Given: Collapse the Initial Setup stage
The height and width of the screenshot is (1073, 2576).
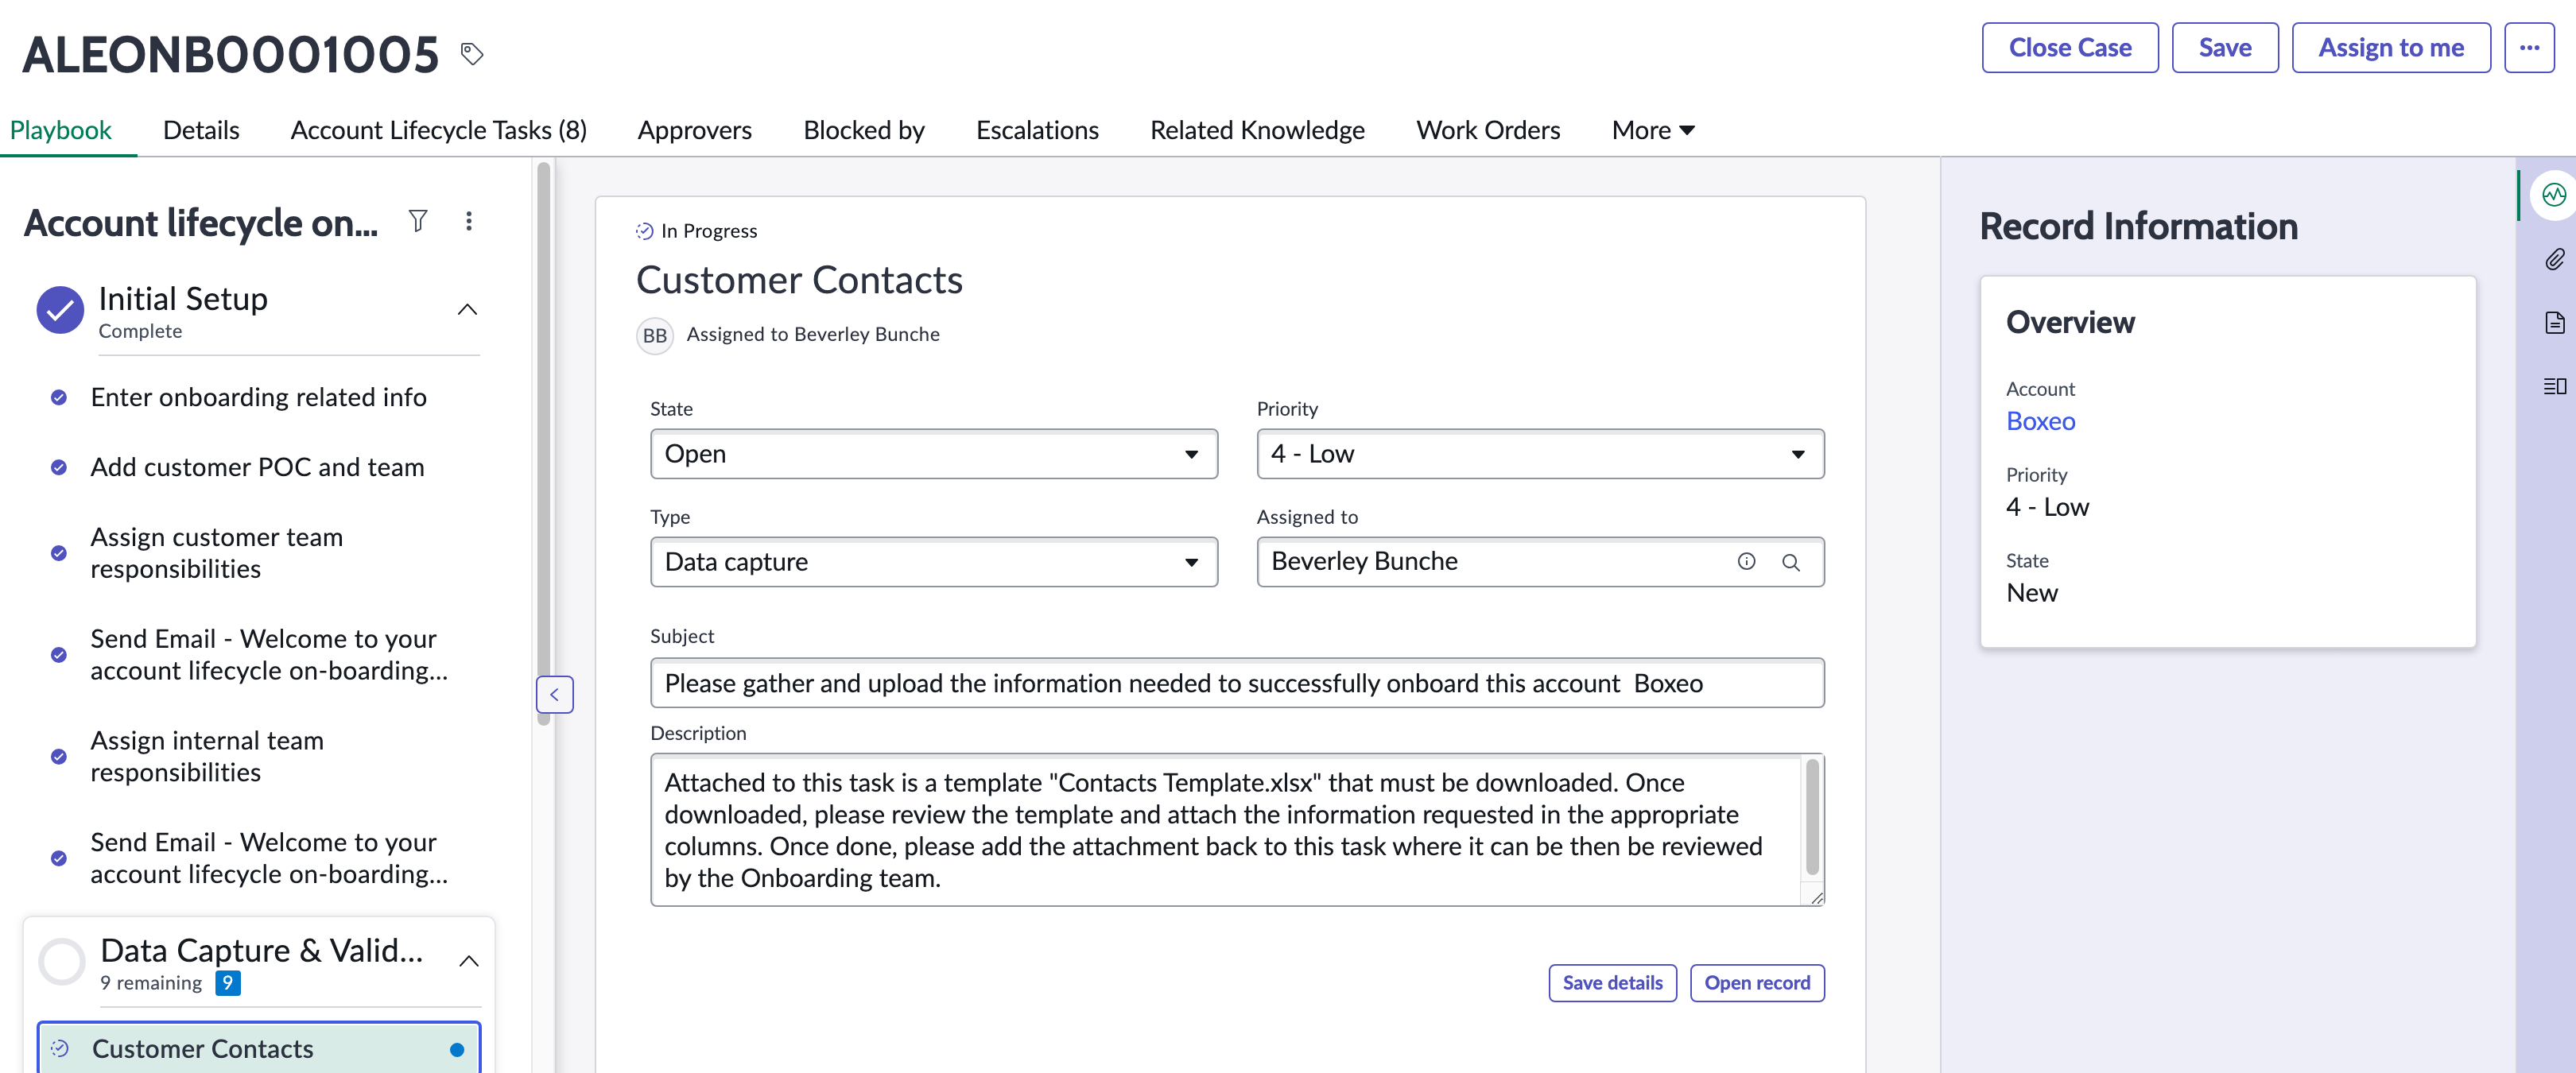Looking at the screenshot, I should (x=467, y=310).
